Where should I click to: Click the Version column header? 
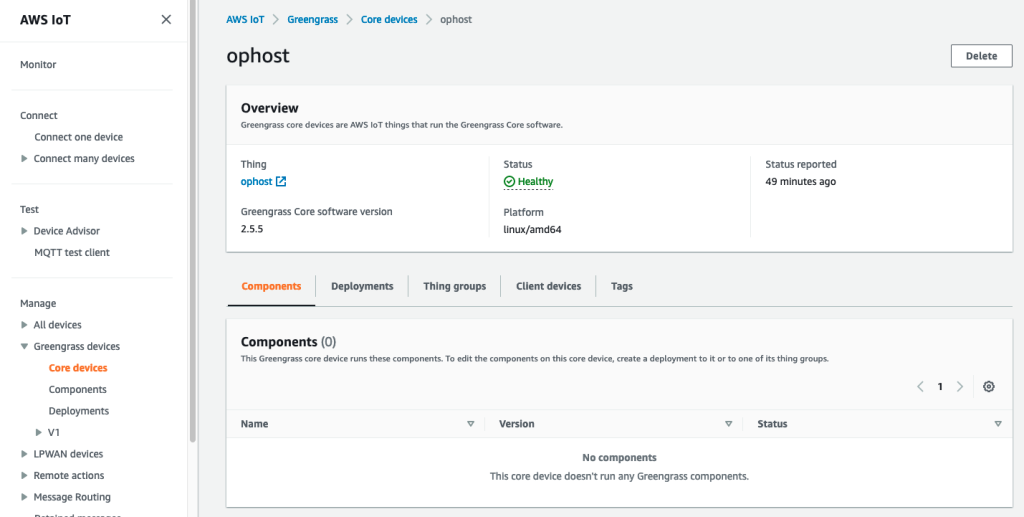click(x=517, y=424)
